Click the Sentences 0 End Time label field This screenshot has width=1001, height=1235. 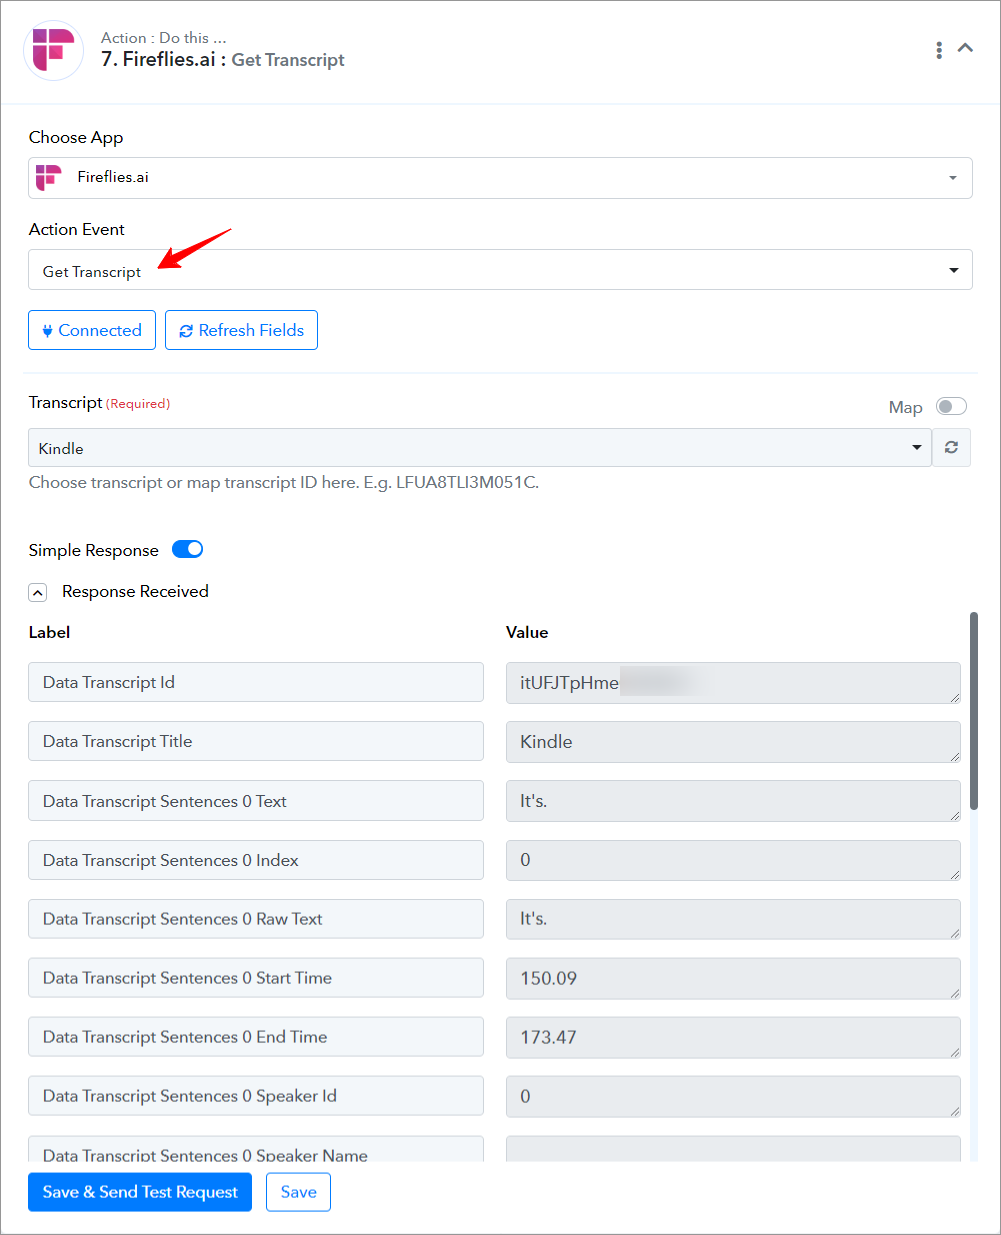point(256,1037)
